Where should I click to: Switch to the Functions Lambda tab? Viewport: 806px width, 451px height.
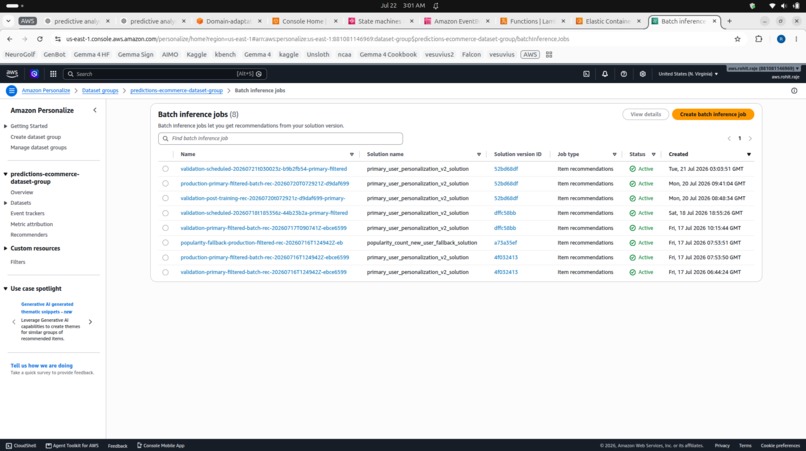point(532,21)
